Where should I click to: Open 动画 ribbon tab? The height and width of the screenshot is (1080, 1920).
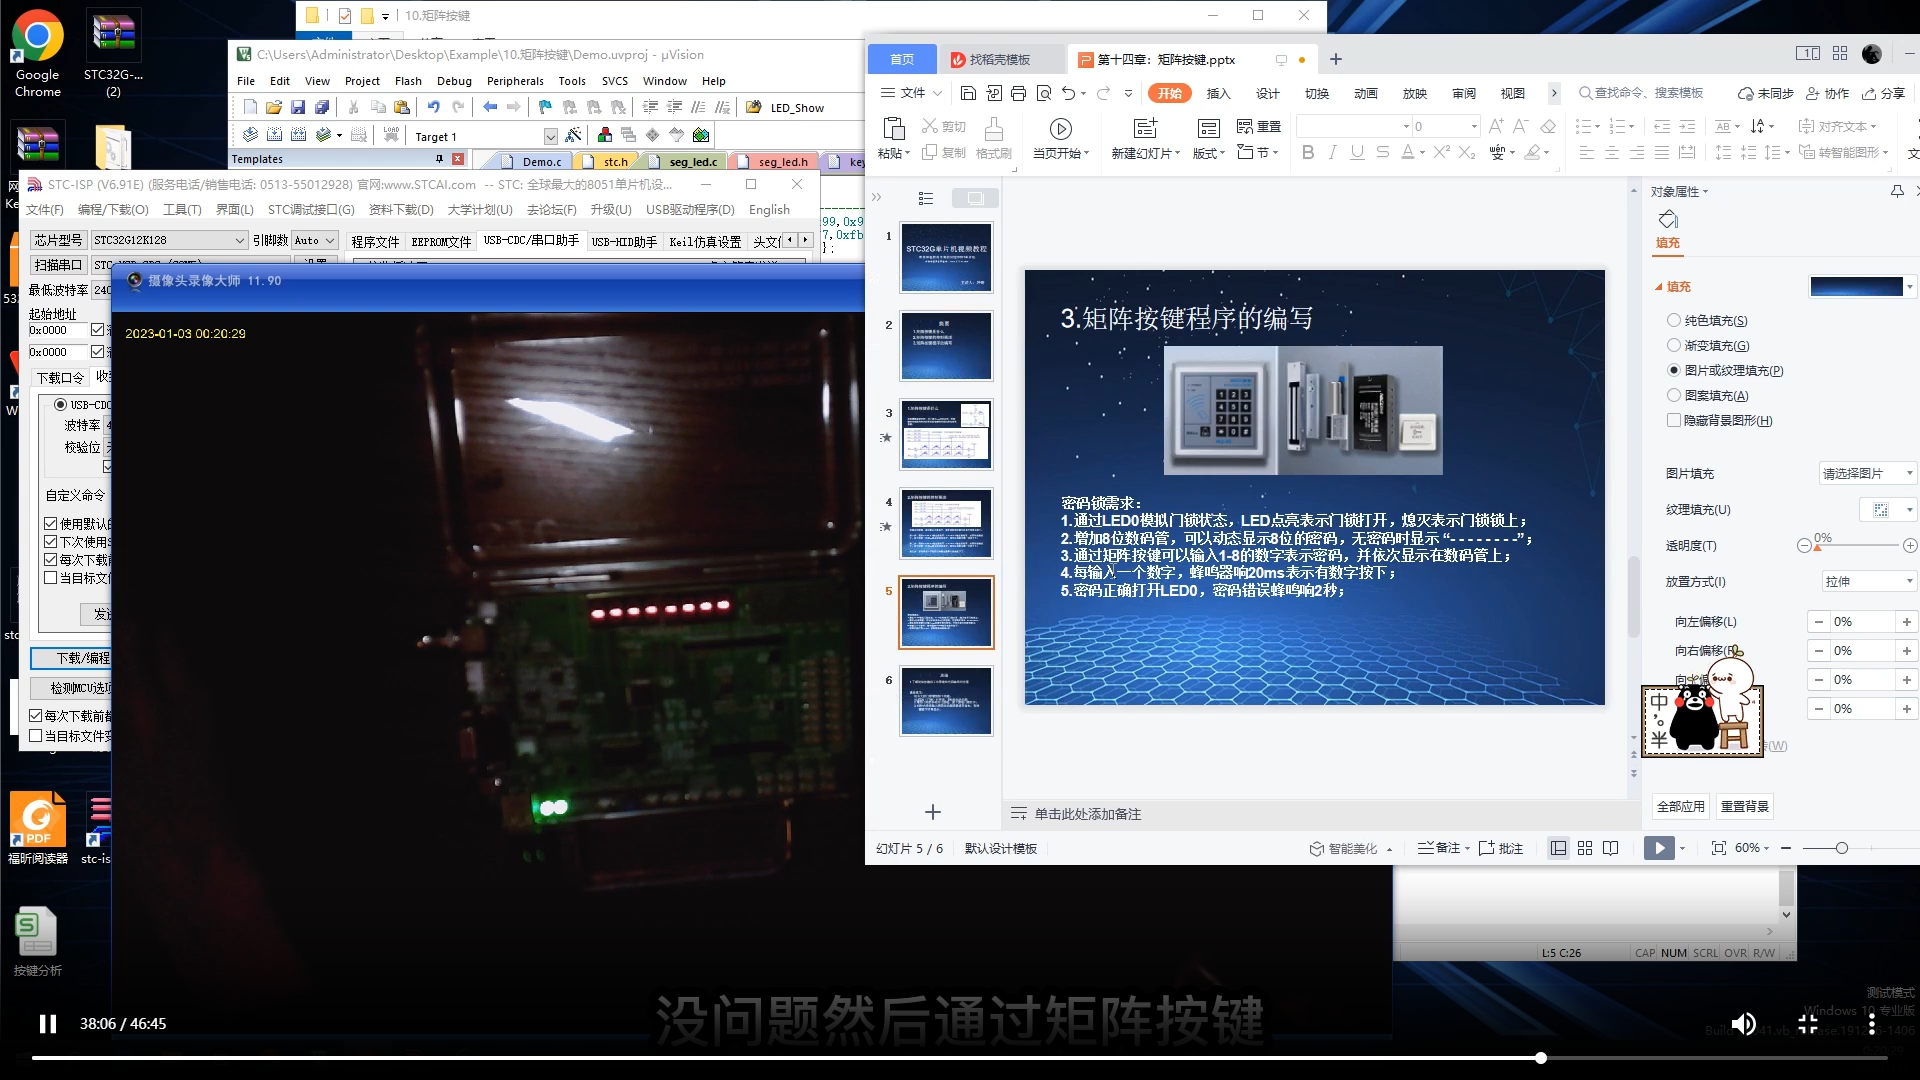(x=1365, y=93)
